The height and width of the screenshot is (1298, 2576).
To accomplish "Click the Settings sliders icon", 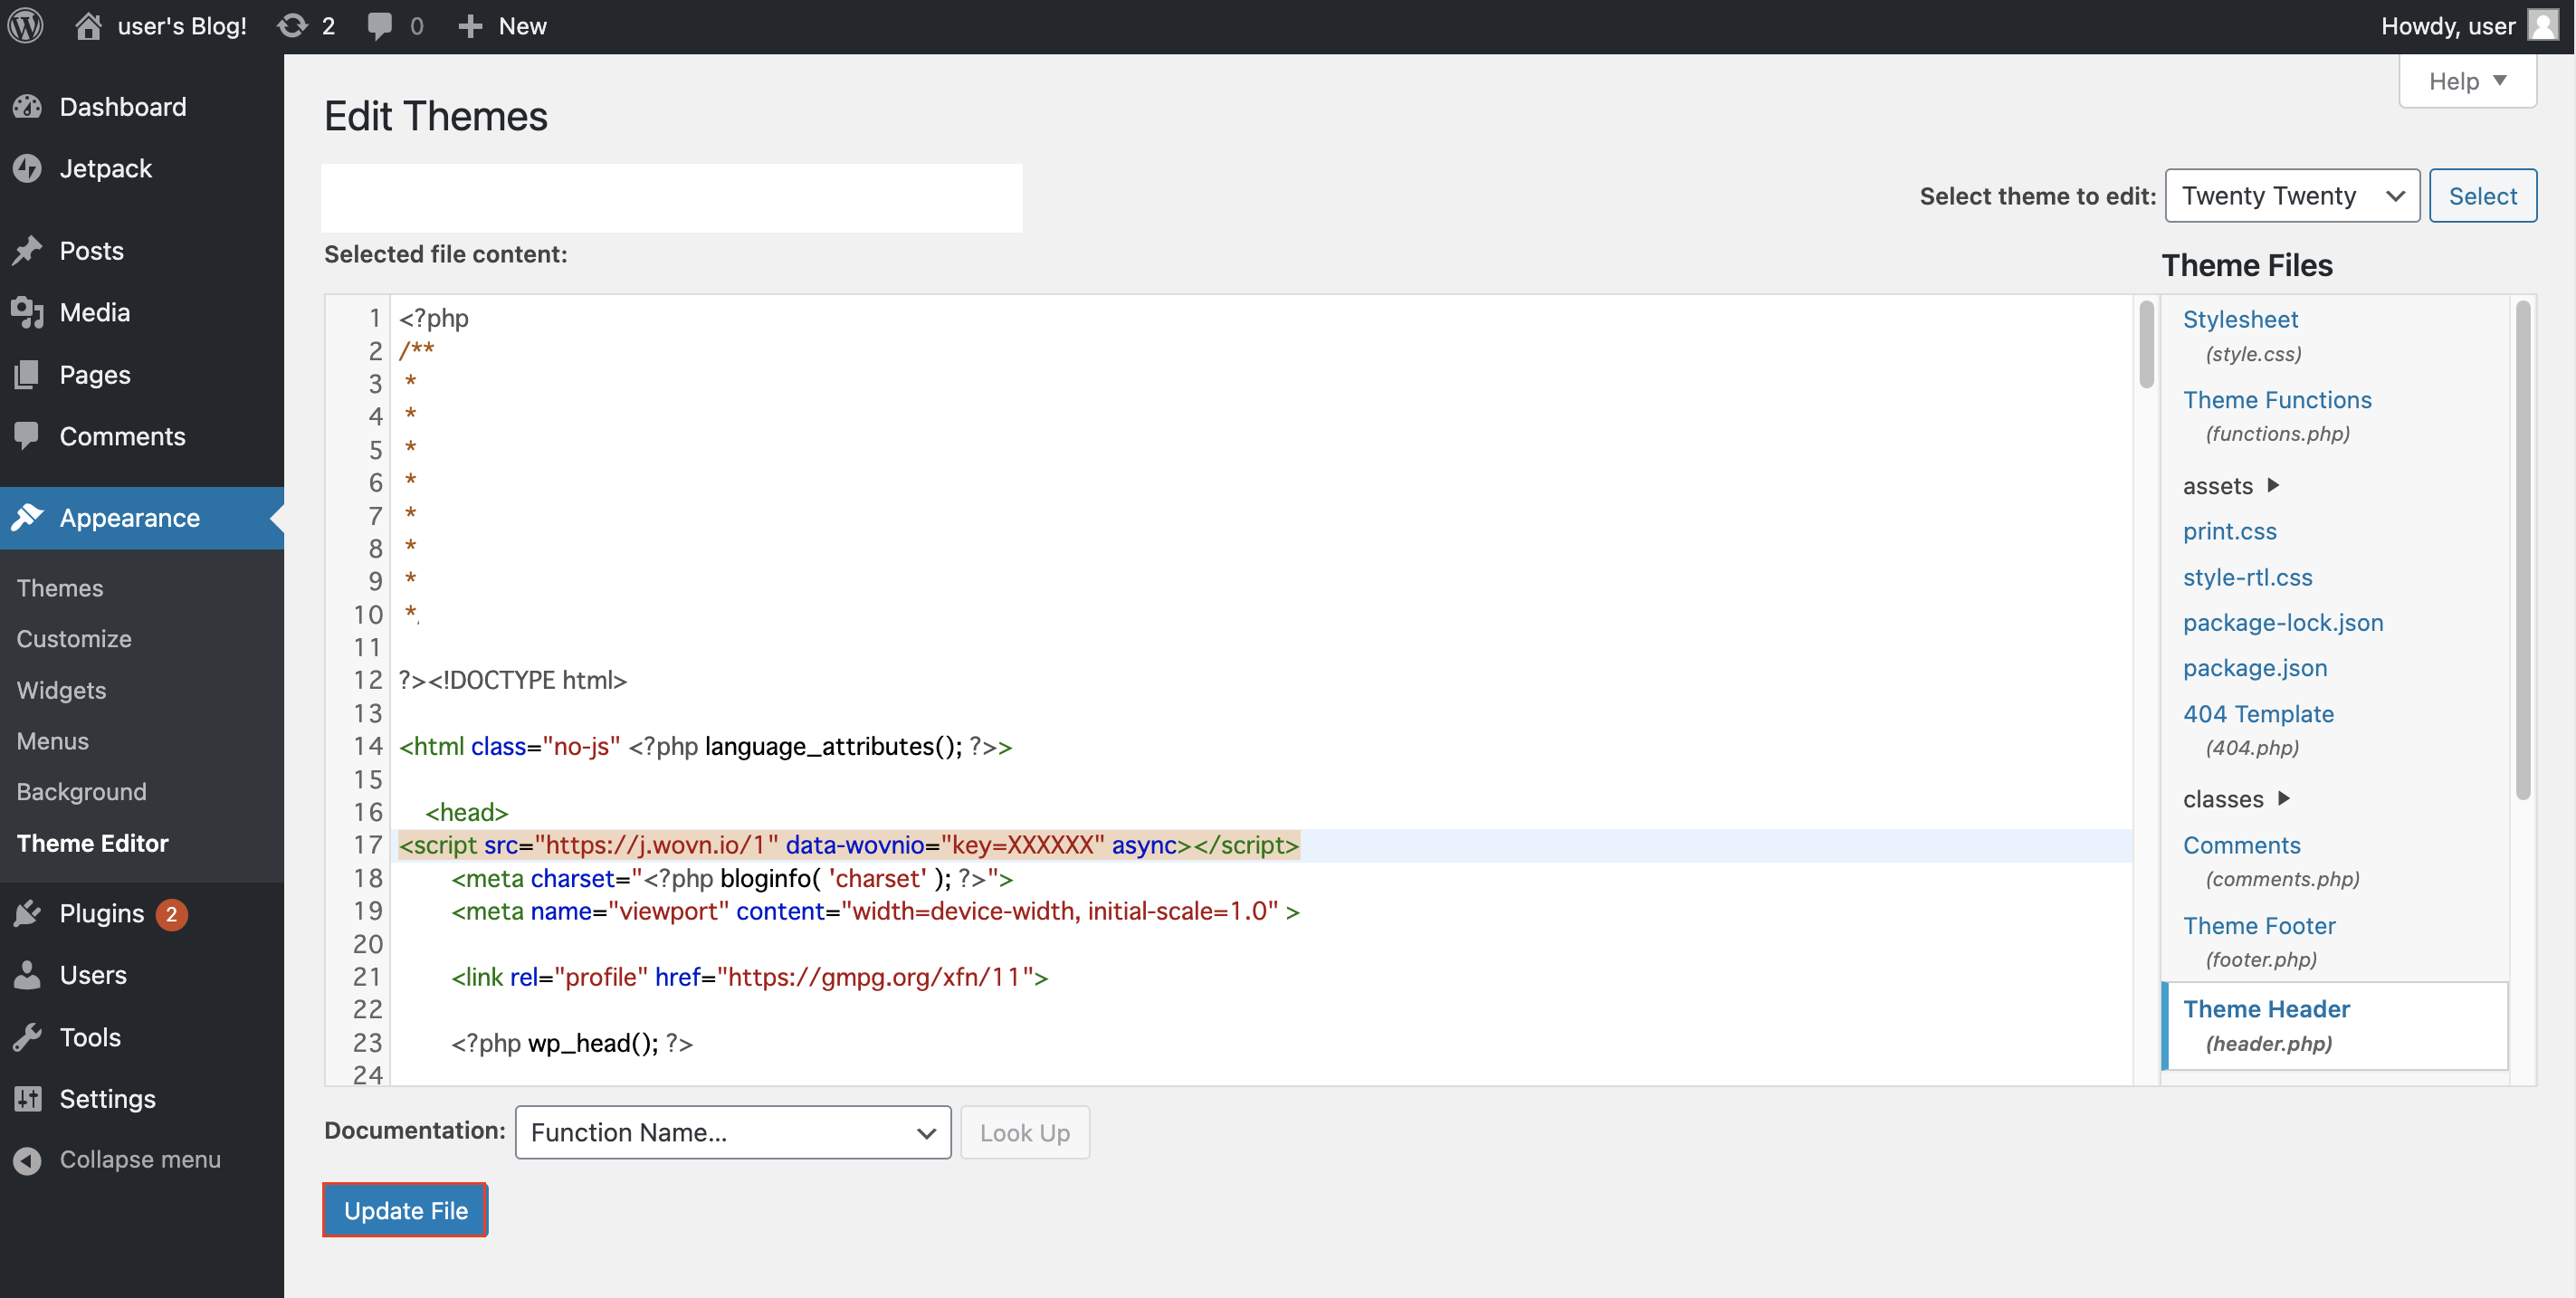I will pos(28,1099).
